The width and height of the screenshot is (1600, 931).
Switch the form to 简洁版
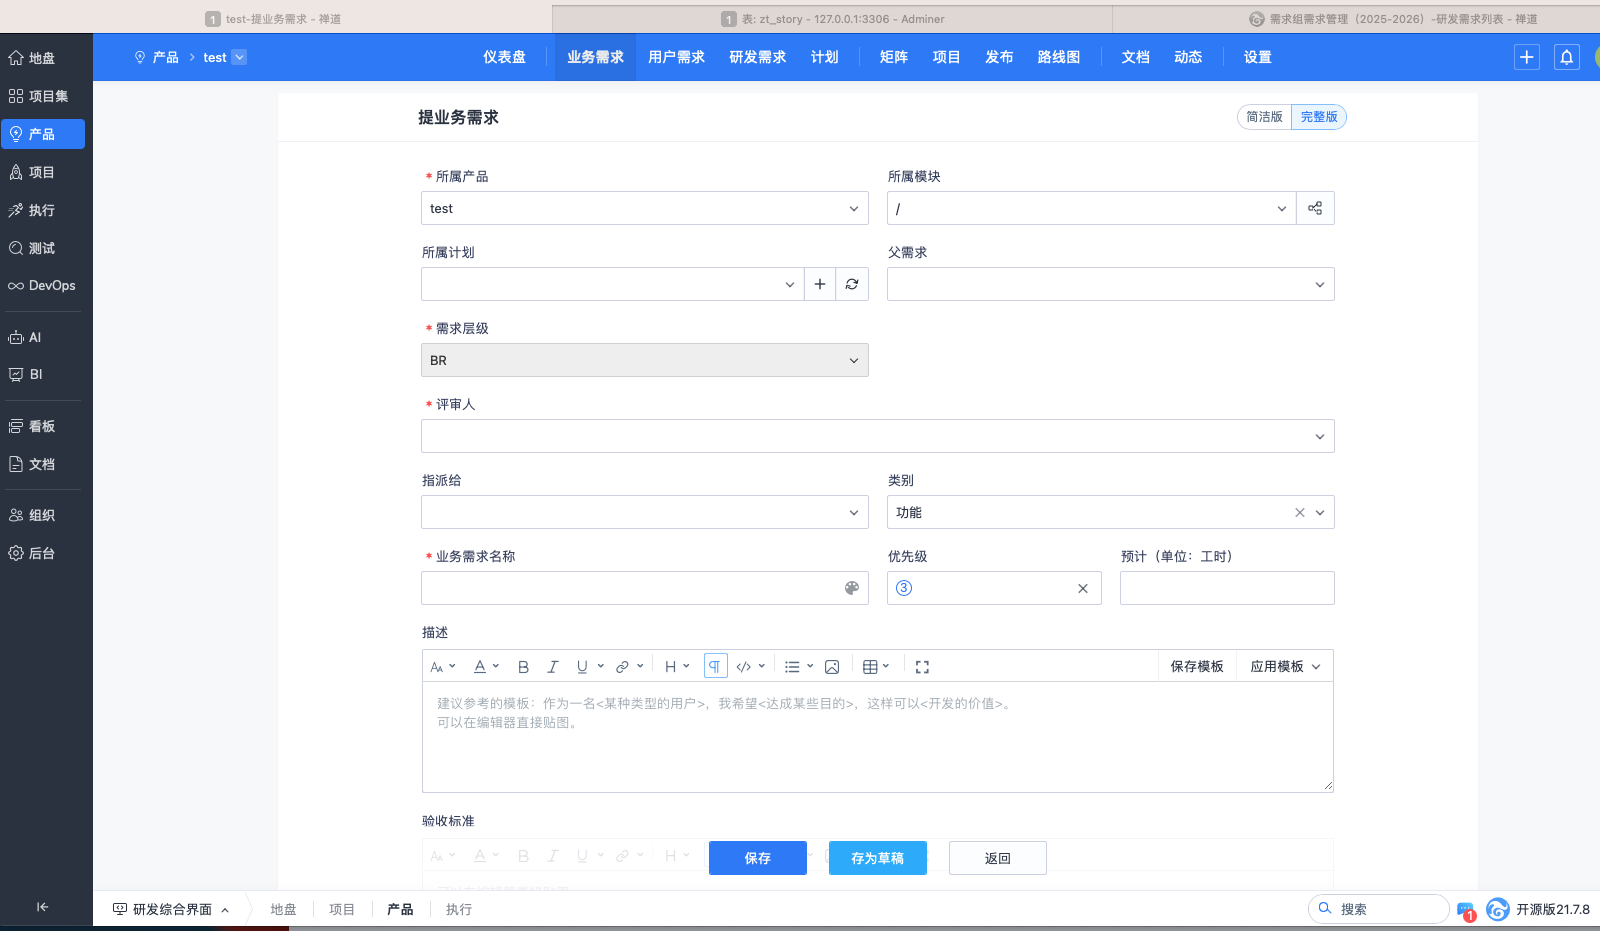[x=1264, y=117]
